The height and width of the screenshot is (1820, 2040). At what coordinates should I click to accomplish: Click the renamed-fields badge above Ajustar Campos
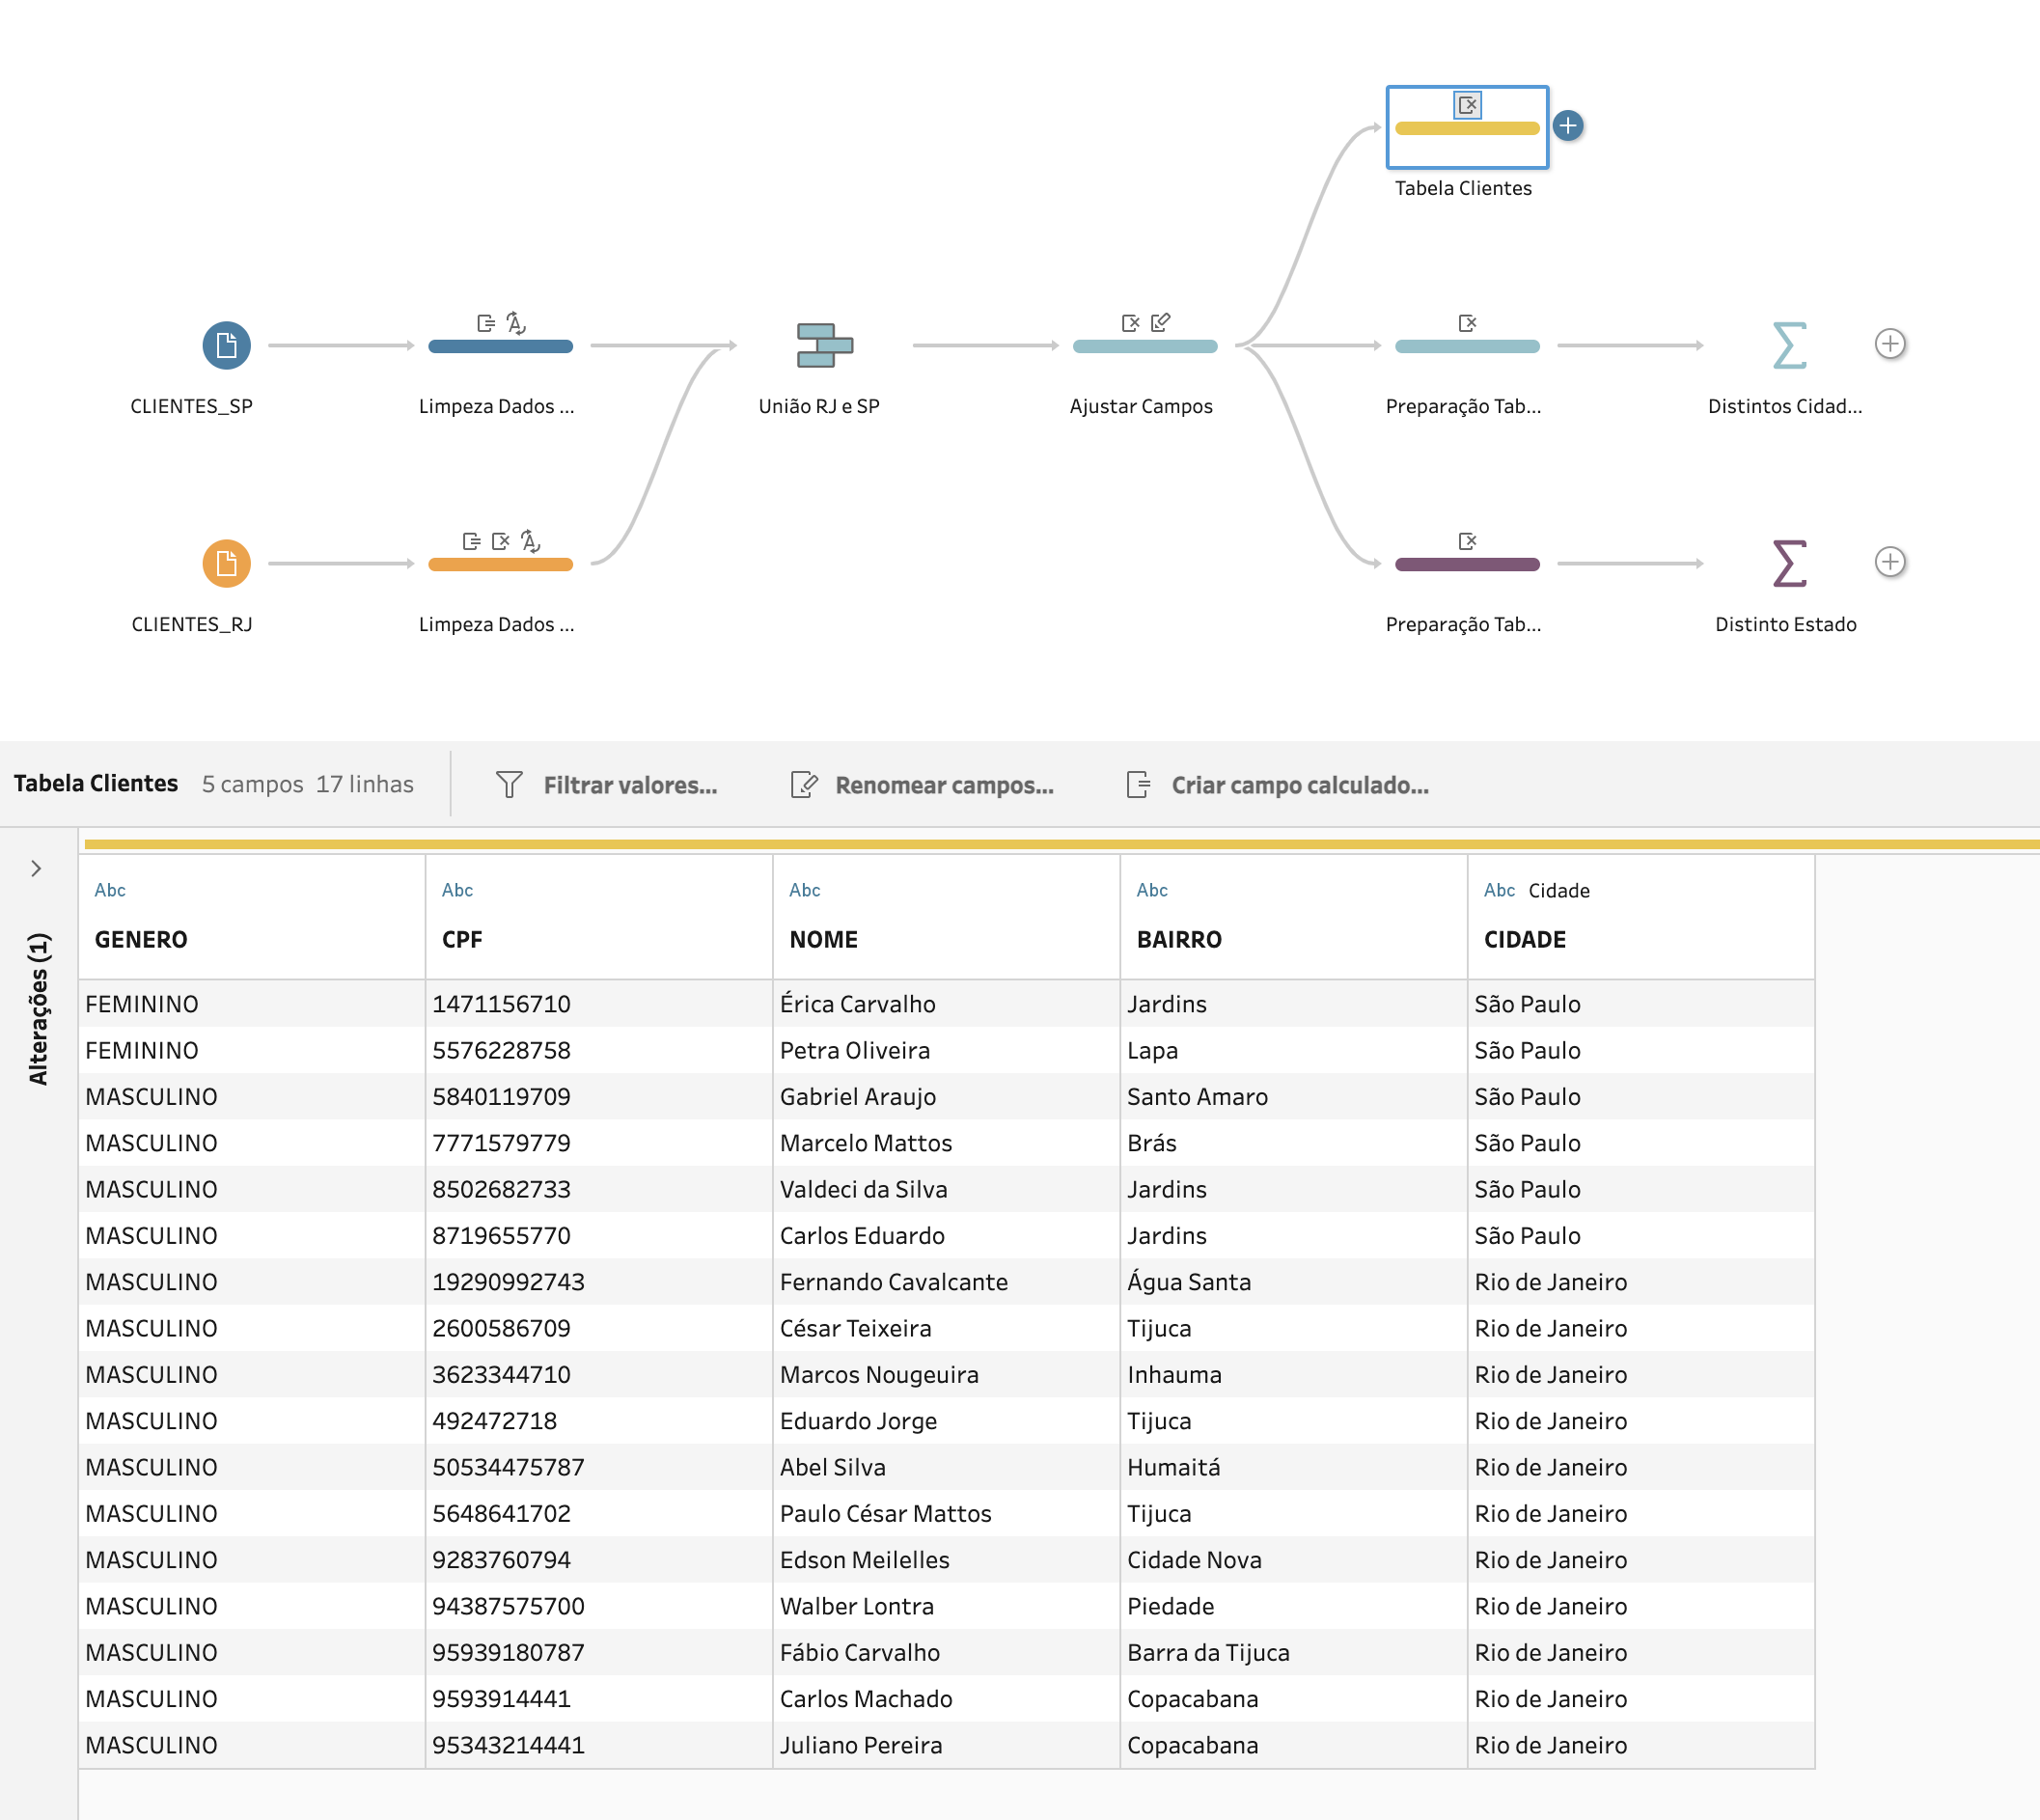[1159, 323]
